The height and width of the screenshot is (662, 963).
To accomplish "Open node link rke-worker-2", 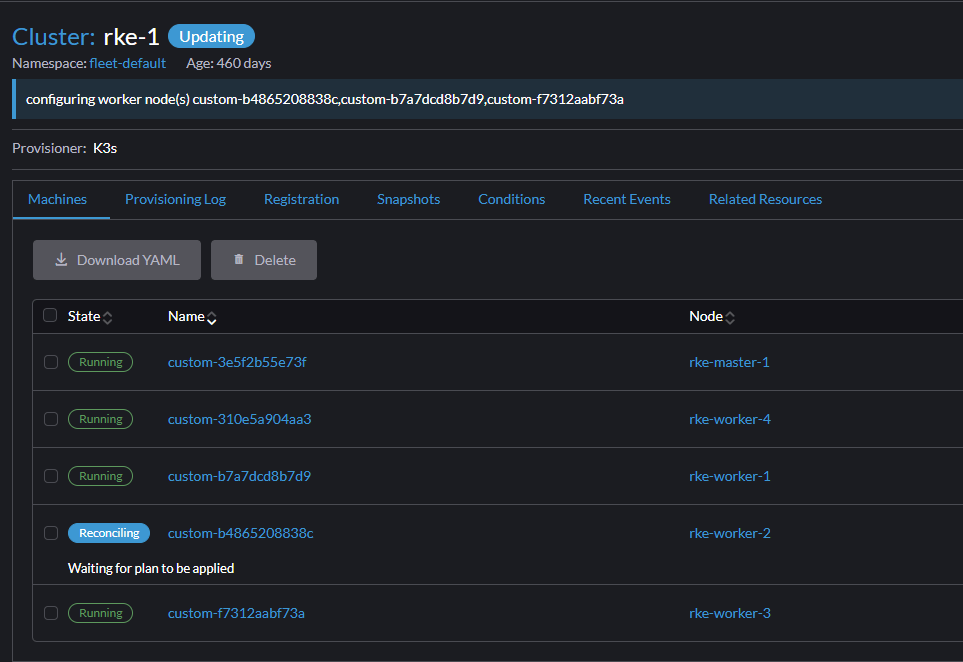I will pos(729,533).
